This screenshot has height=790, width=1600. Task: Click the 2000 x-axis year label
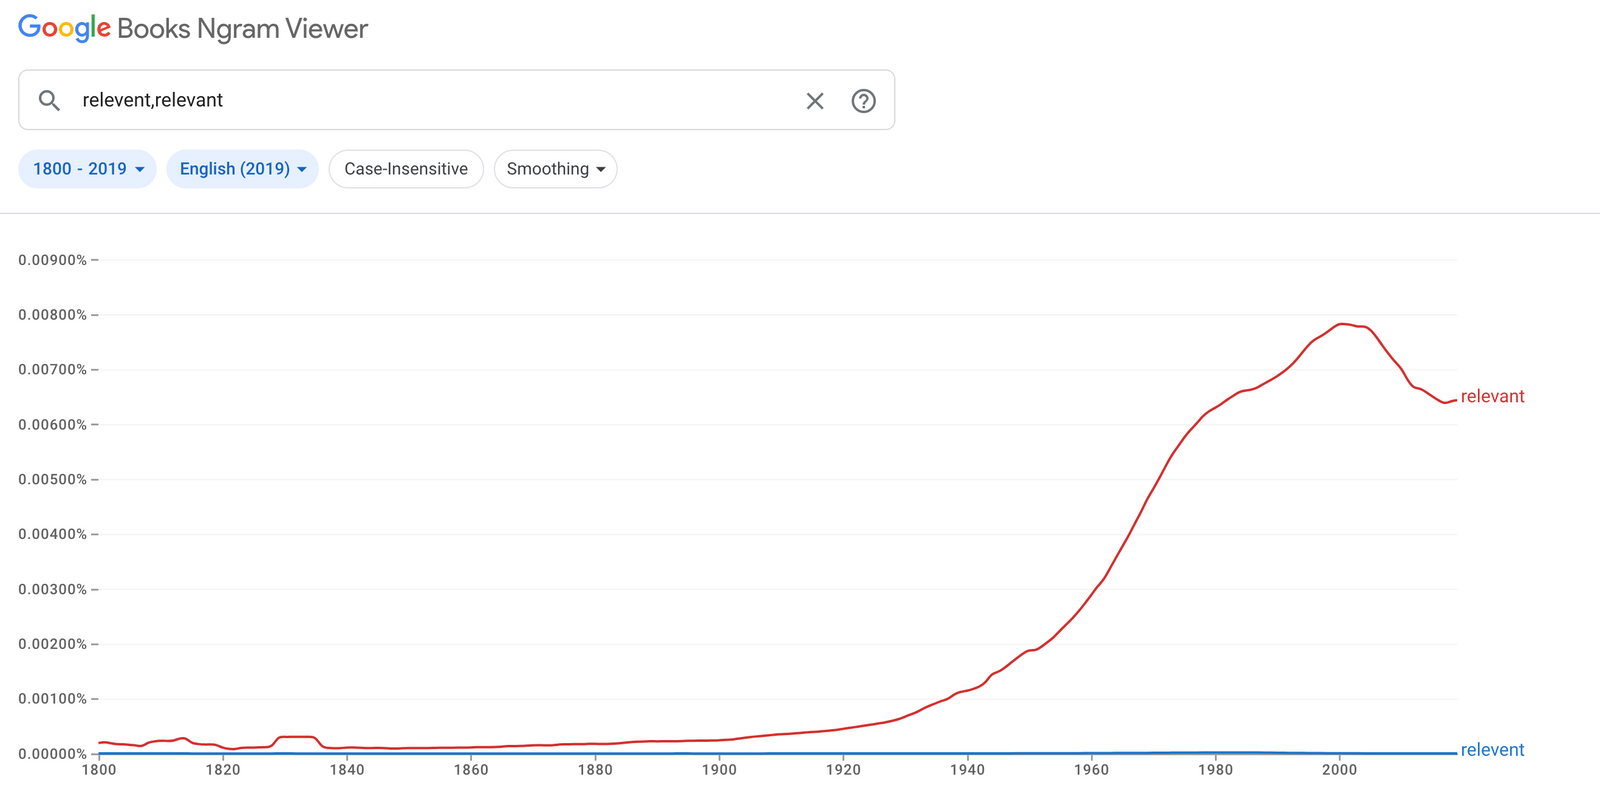[x=1339, y=770]
